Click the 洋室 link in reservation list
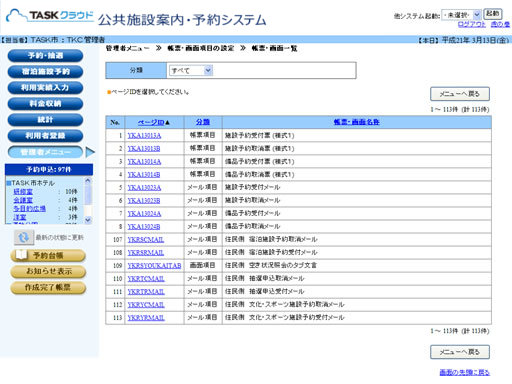The height and width of the screenshot is (384, 512). 20,217
